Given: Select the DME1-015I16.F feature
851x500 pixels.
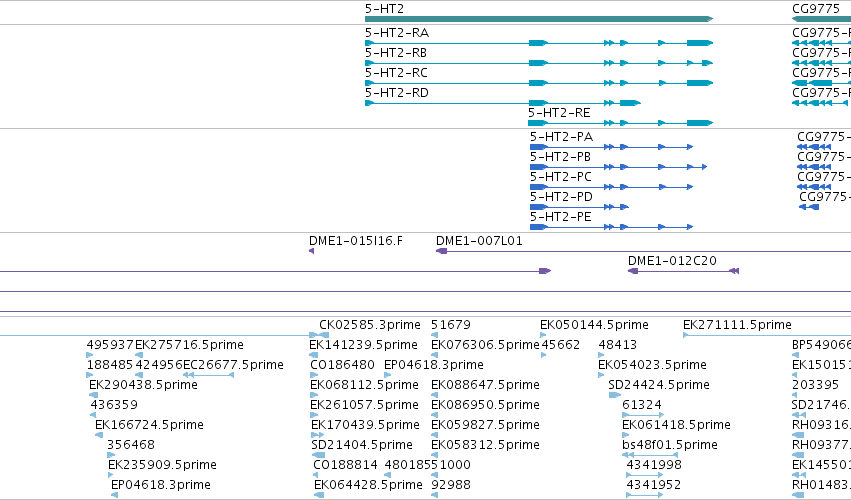Looking at the screenshot, I should coord(312,251).
